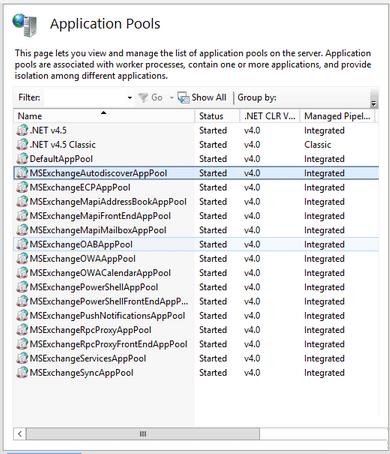Open the Go button dropdown arrow
This screenshot has height=454, width=390.
[x=172, y=98]
